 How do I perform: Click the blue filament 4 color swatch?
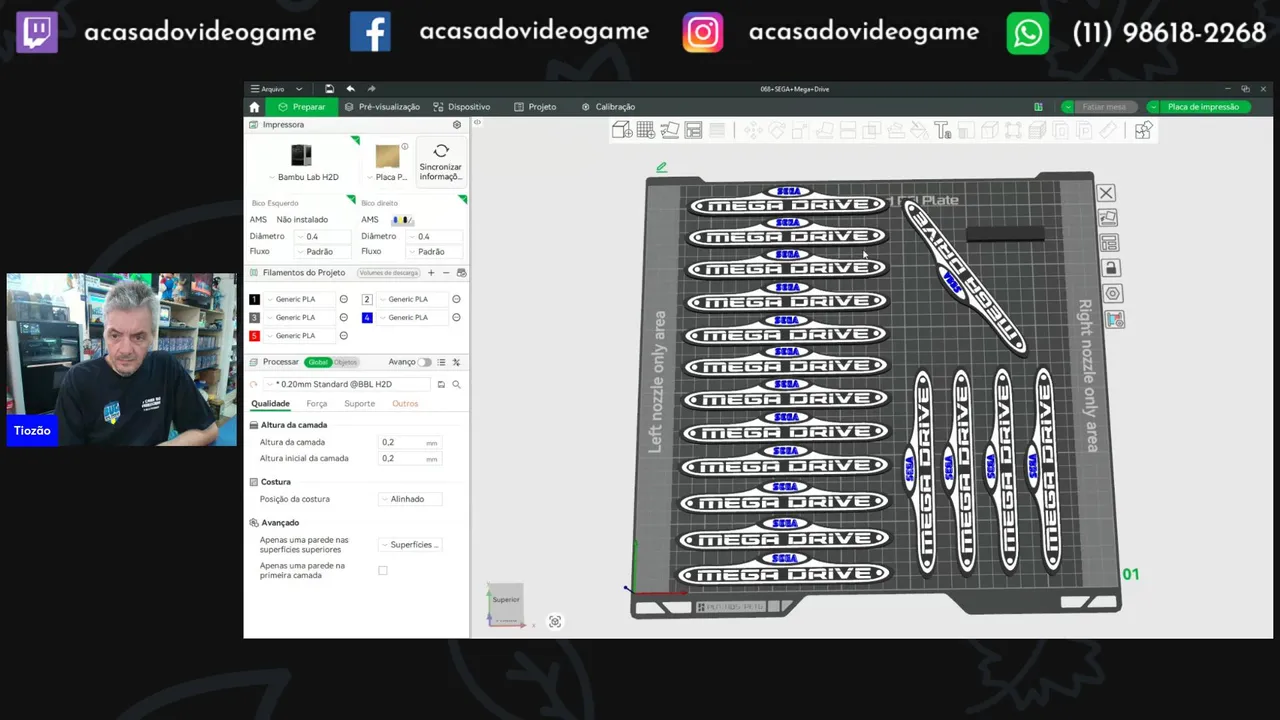367,317
